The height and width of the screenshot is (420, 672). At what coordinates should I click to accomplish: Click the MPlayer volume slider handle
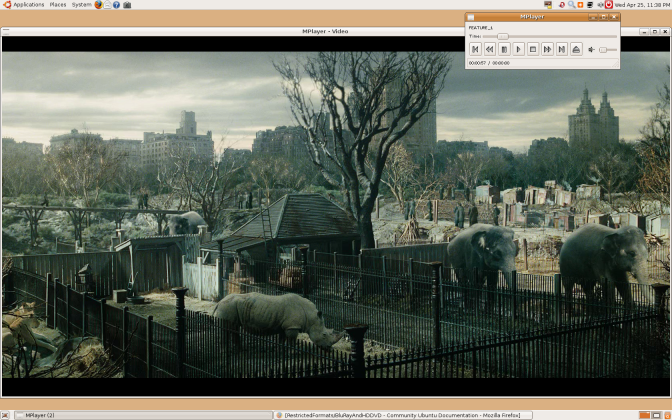coord(603,50)
